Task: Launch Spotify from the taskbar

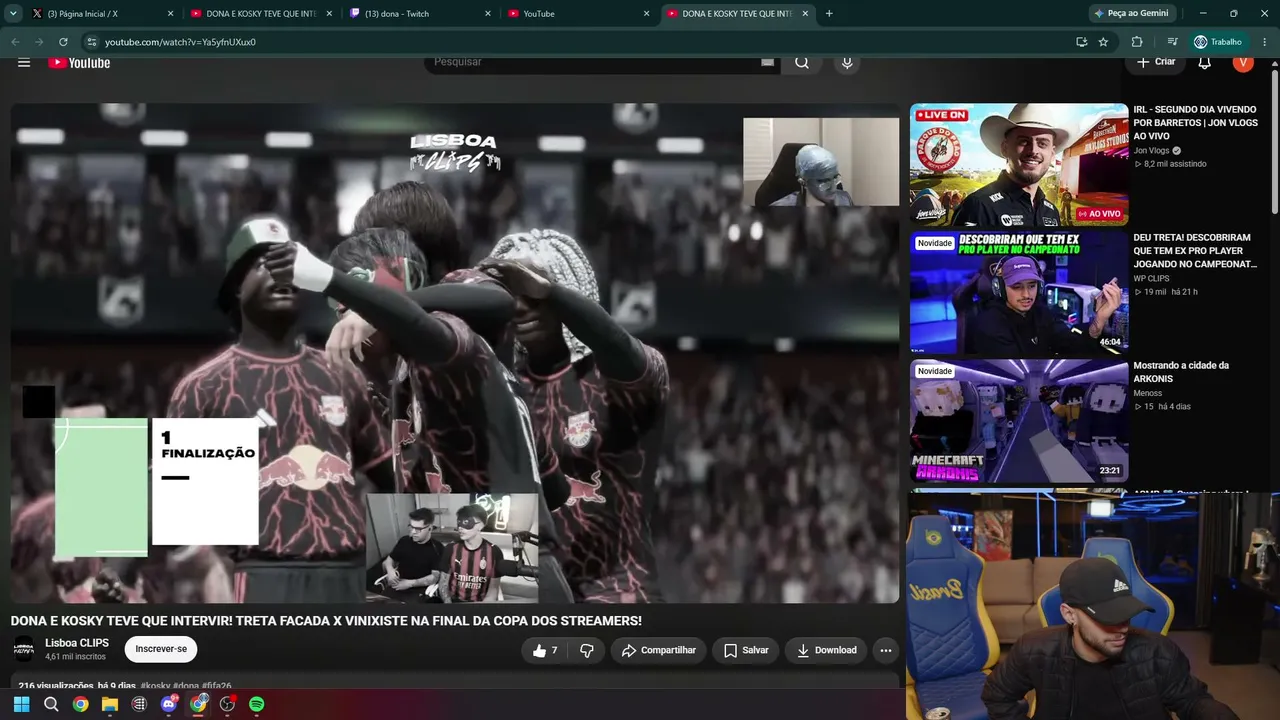Action: (256, 704)
